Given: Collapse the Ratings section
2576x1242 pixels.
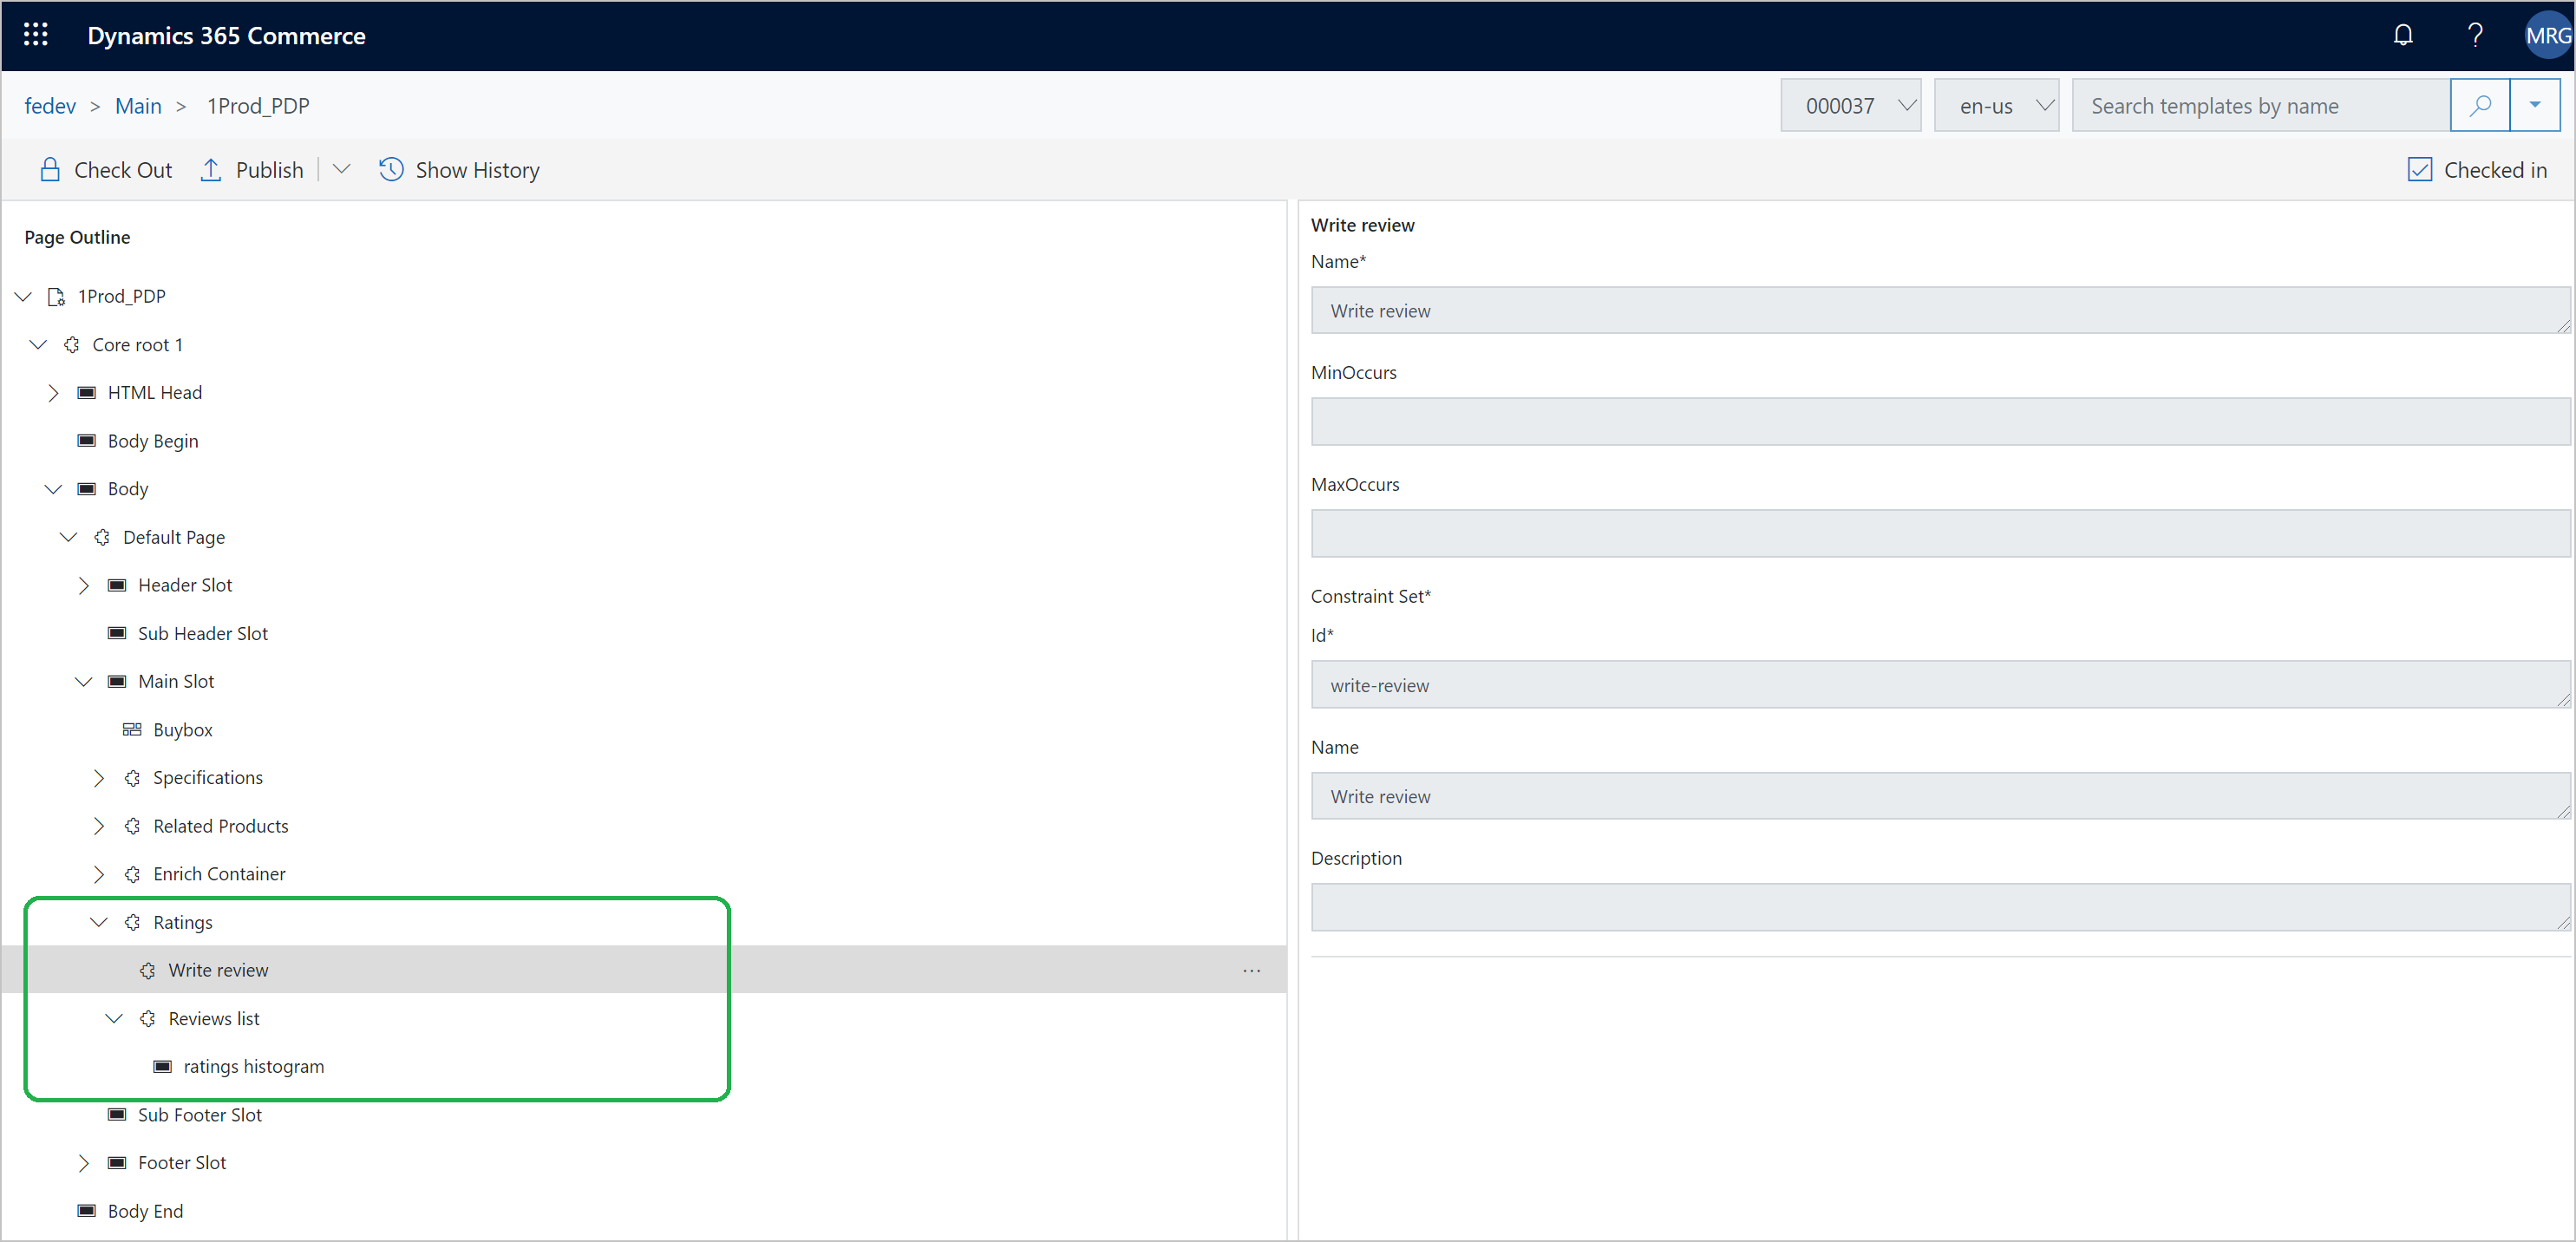Looking at the screenshot, I should pos(95,922).
